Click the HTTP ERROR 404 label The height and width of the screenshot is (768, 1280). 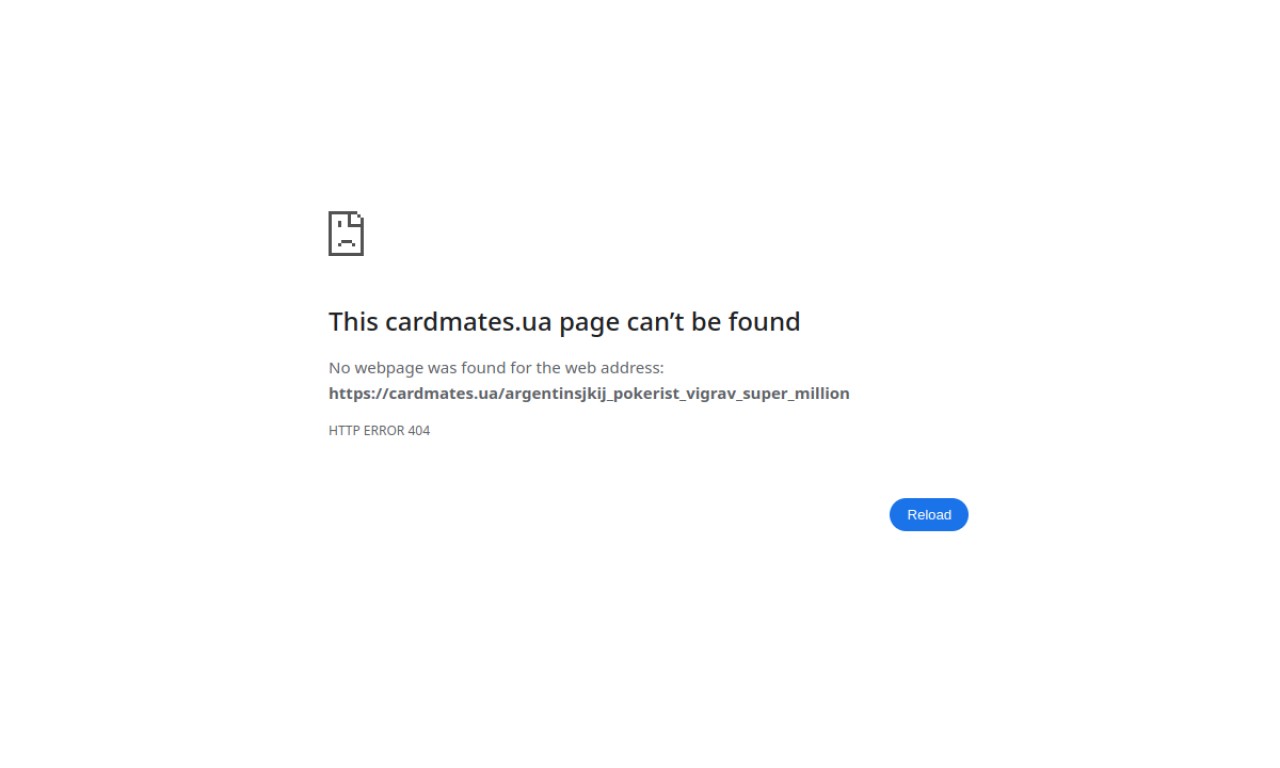coord(379,430)
